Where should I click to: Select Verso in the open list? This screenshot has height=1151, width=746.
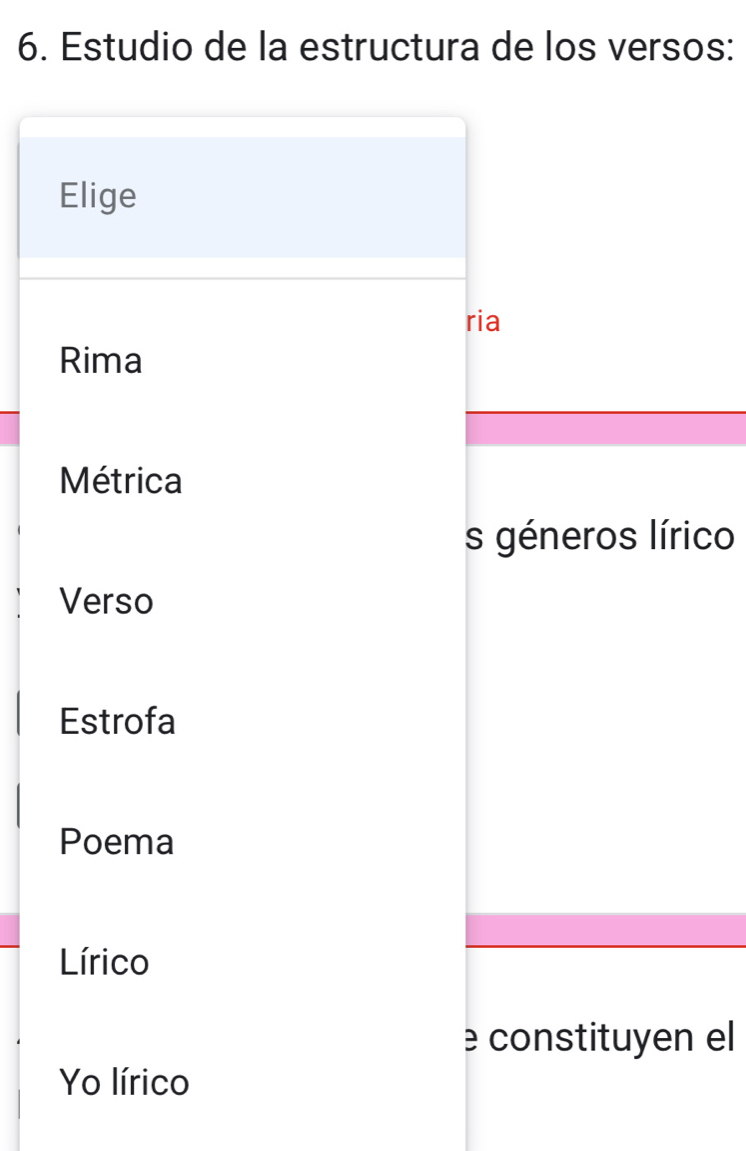[106, 602]
